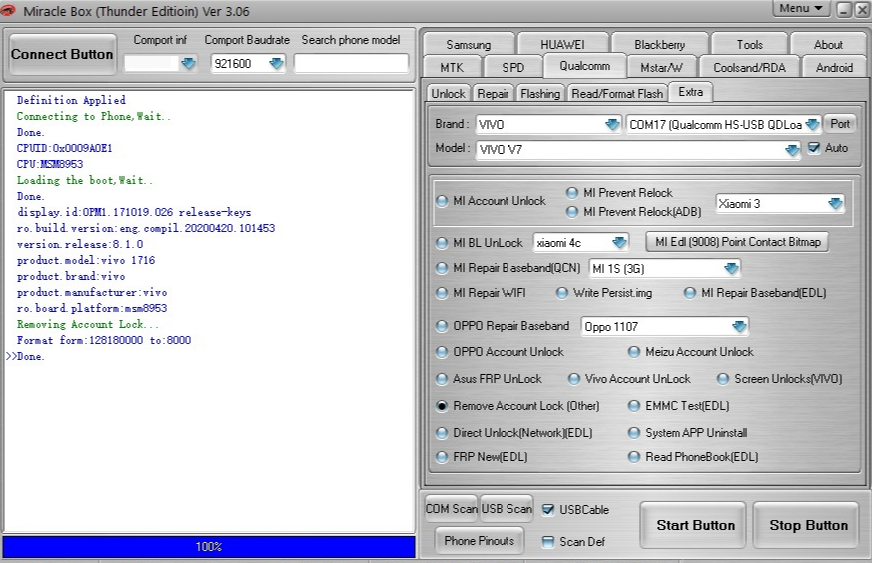
Task: Select MI Account Unlock radio option
Action: point(442,201)
